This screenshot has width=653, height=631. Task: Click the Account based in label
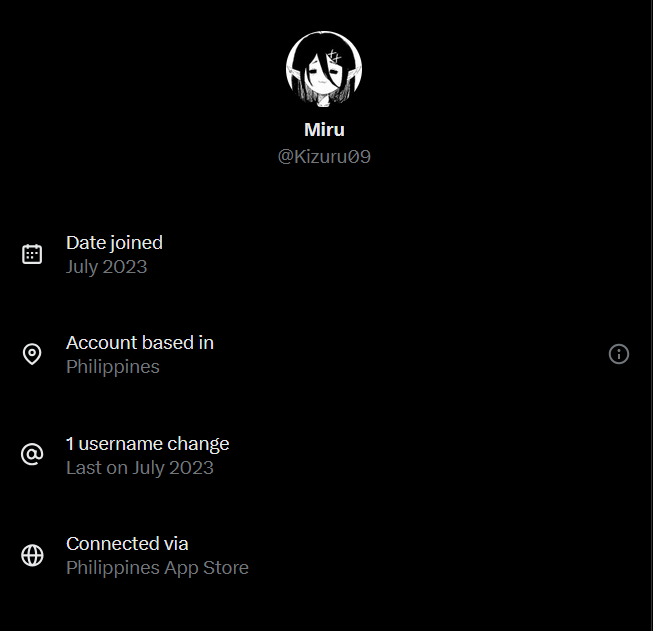tap(140, 343)
